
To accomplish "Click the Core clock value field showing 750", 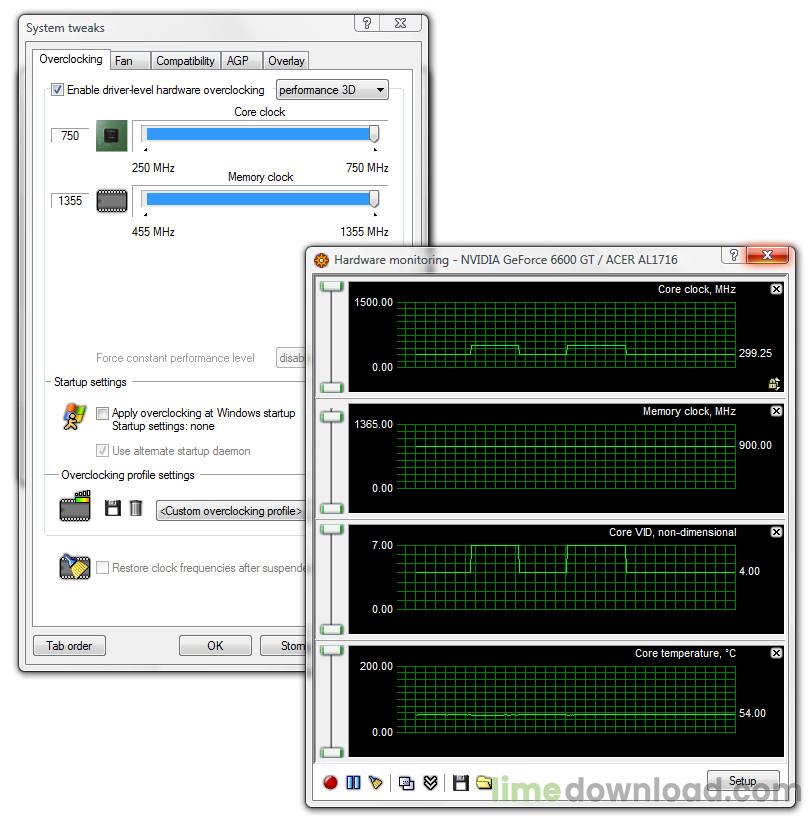I will 70,136.
